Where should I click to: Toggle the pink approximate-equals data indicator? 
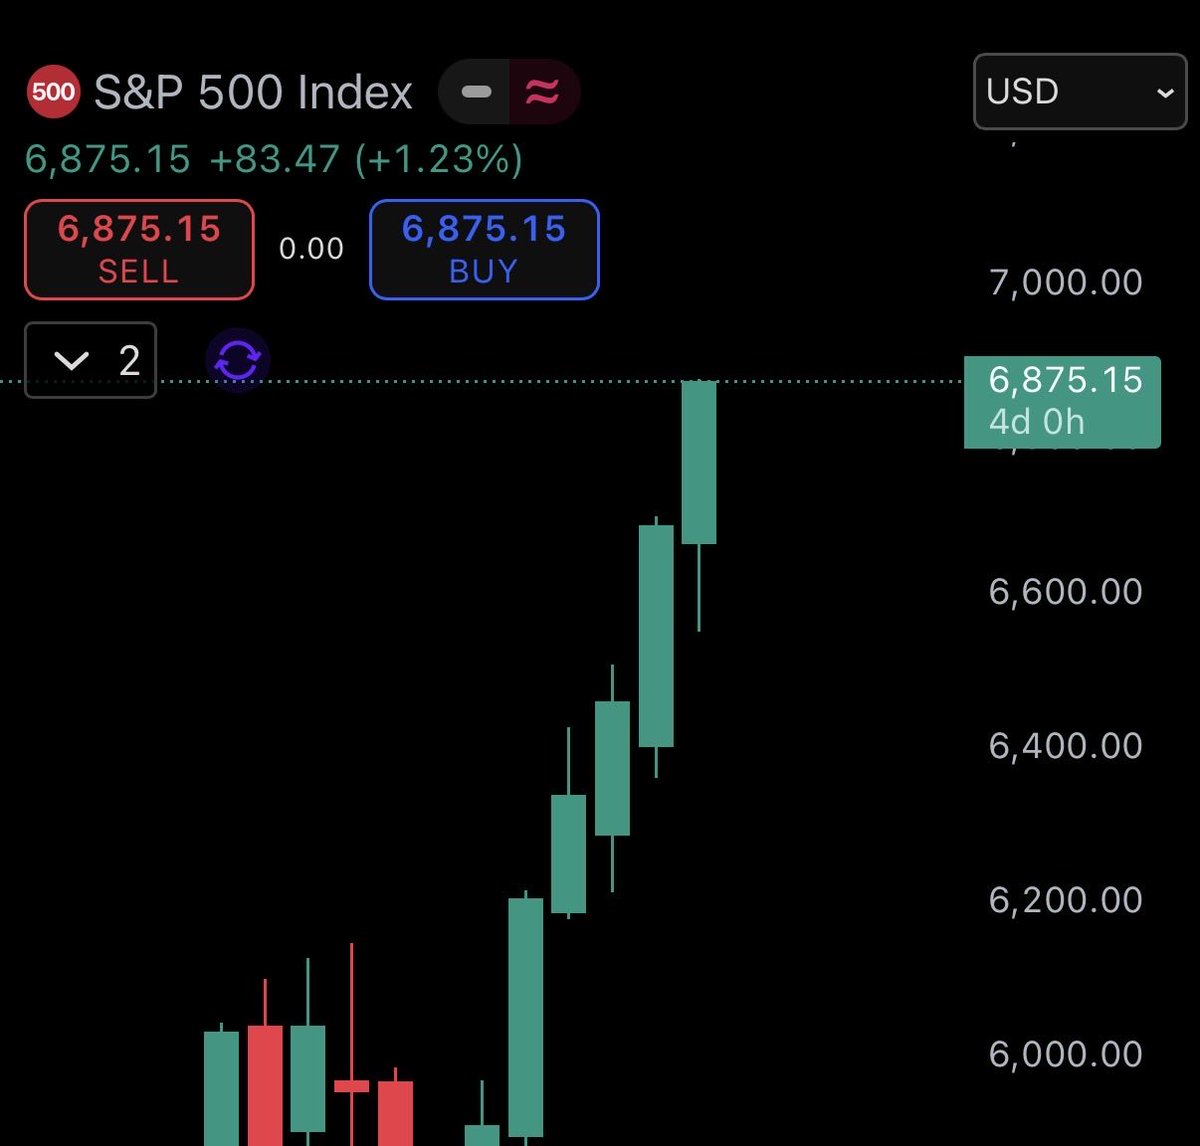(543, 92)
